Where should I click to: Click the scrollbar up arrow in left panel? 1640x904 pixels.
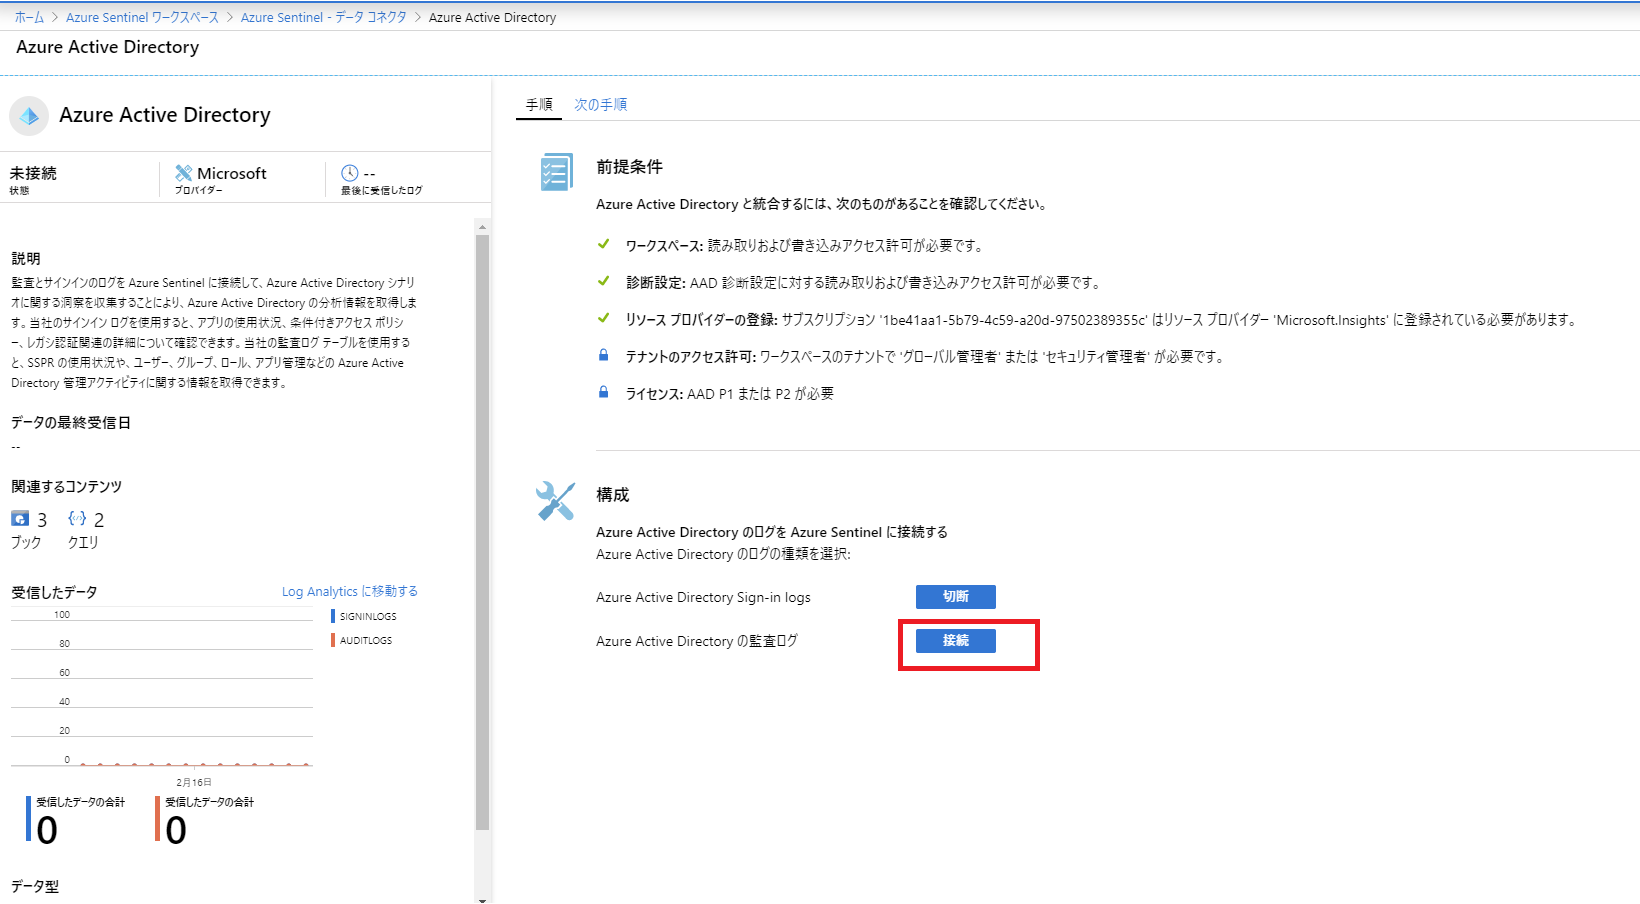pos(483,227)
